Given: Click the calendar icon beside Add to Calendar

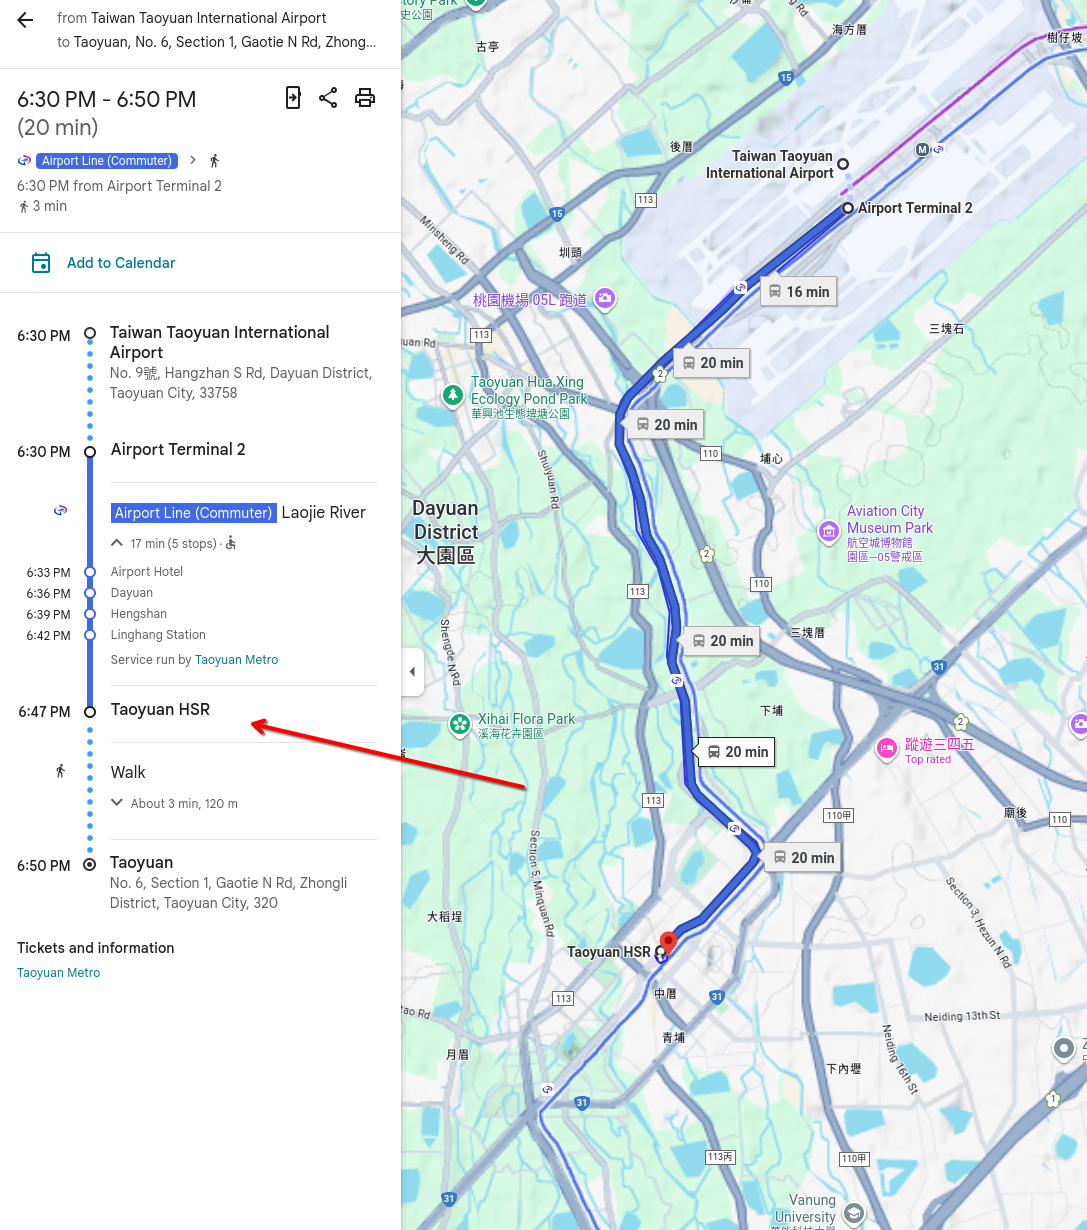Looking at the screenshot, I should tap(41, 263).
